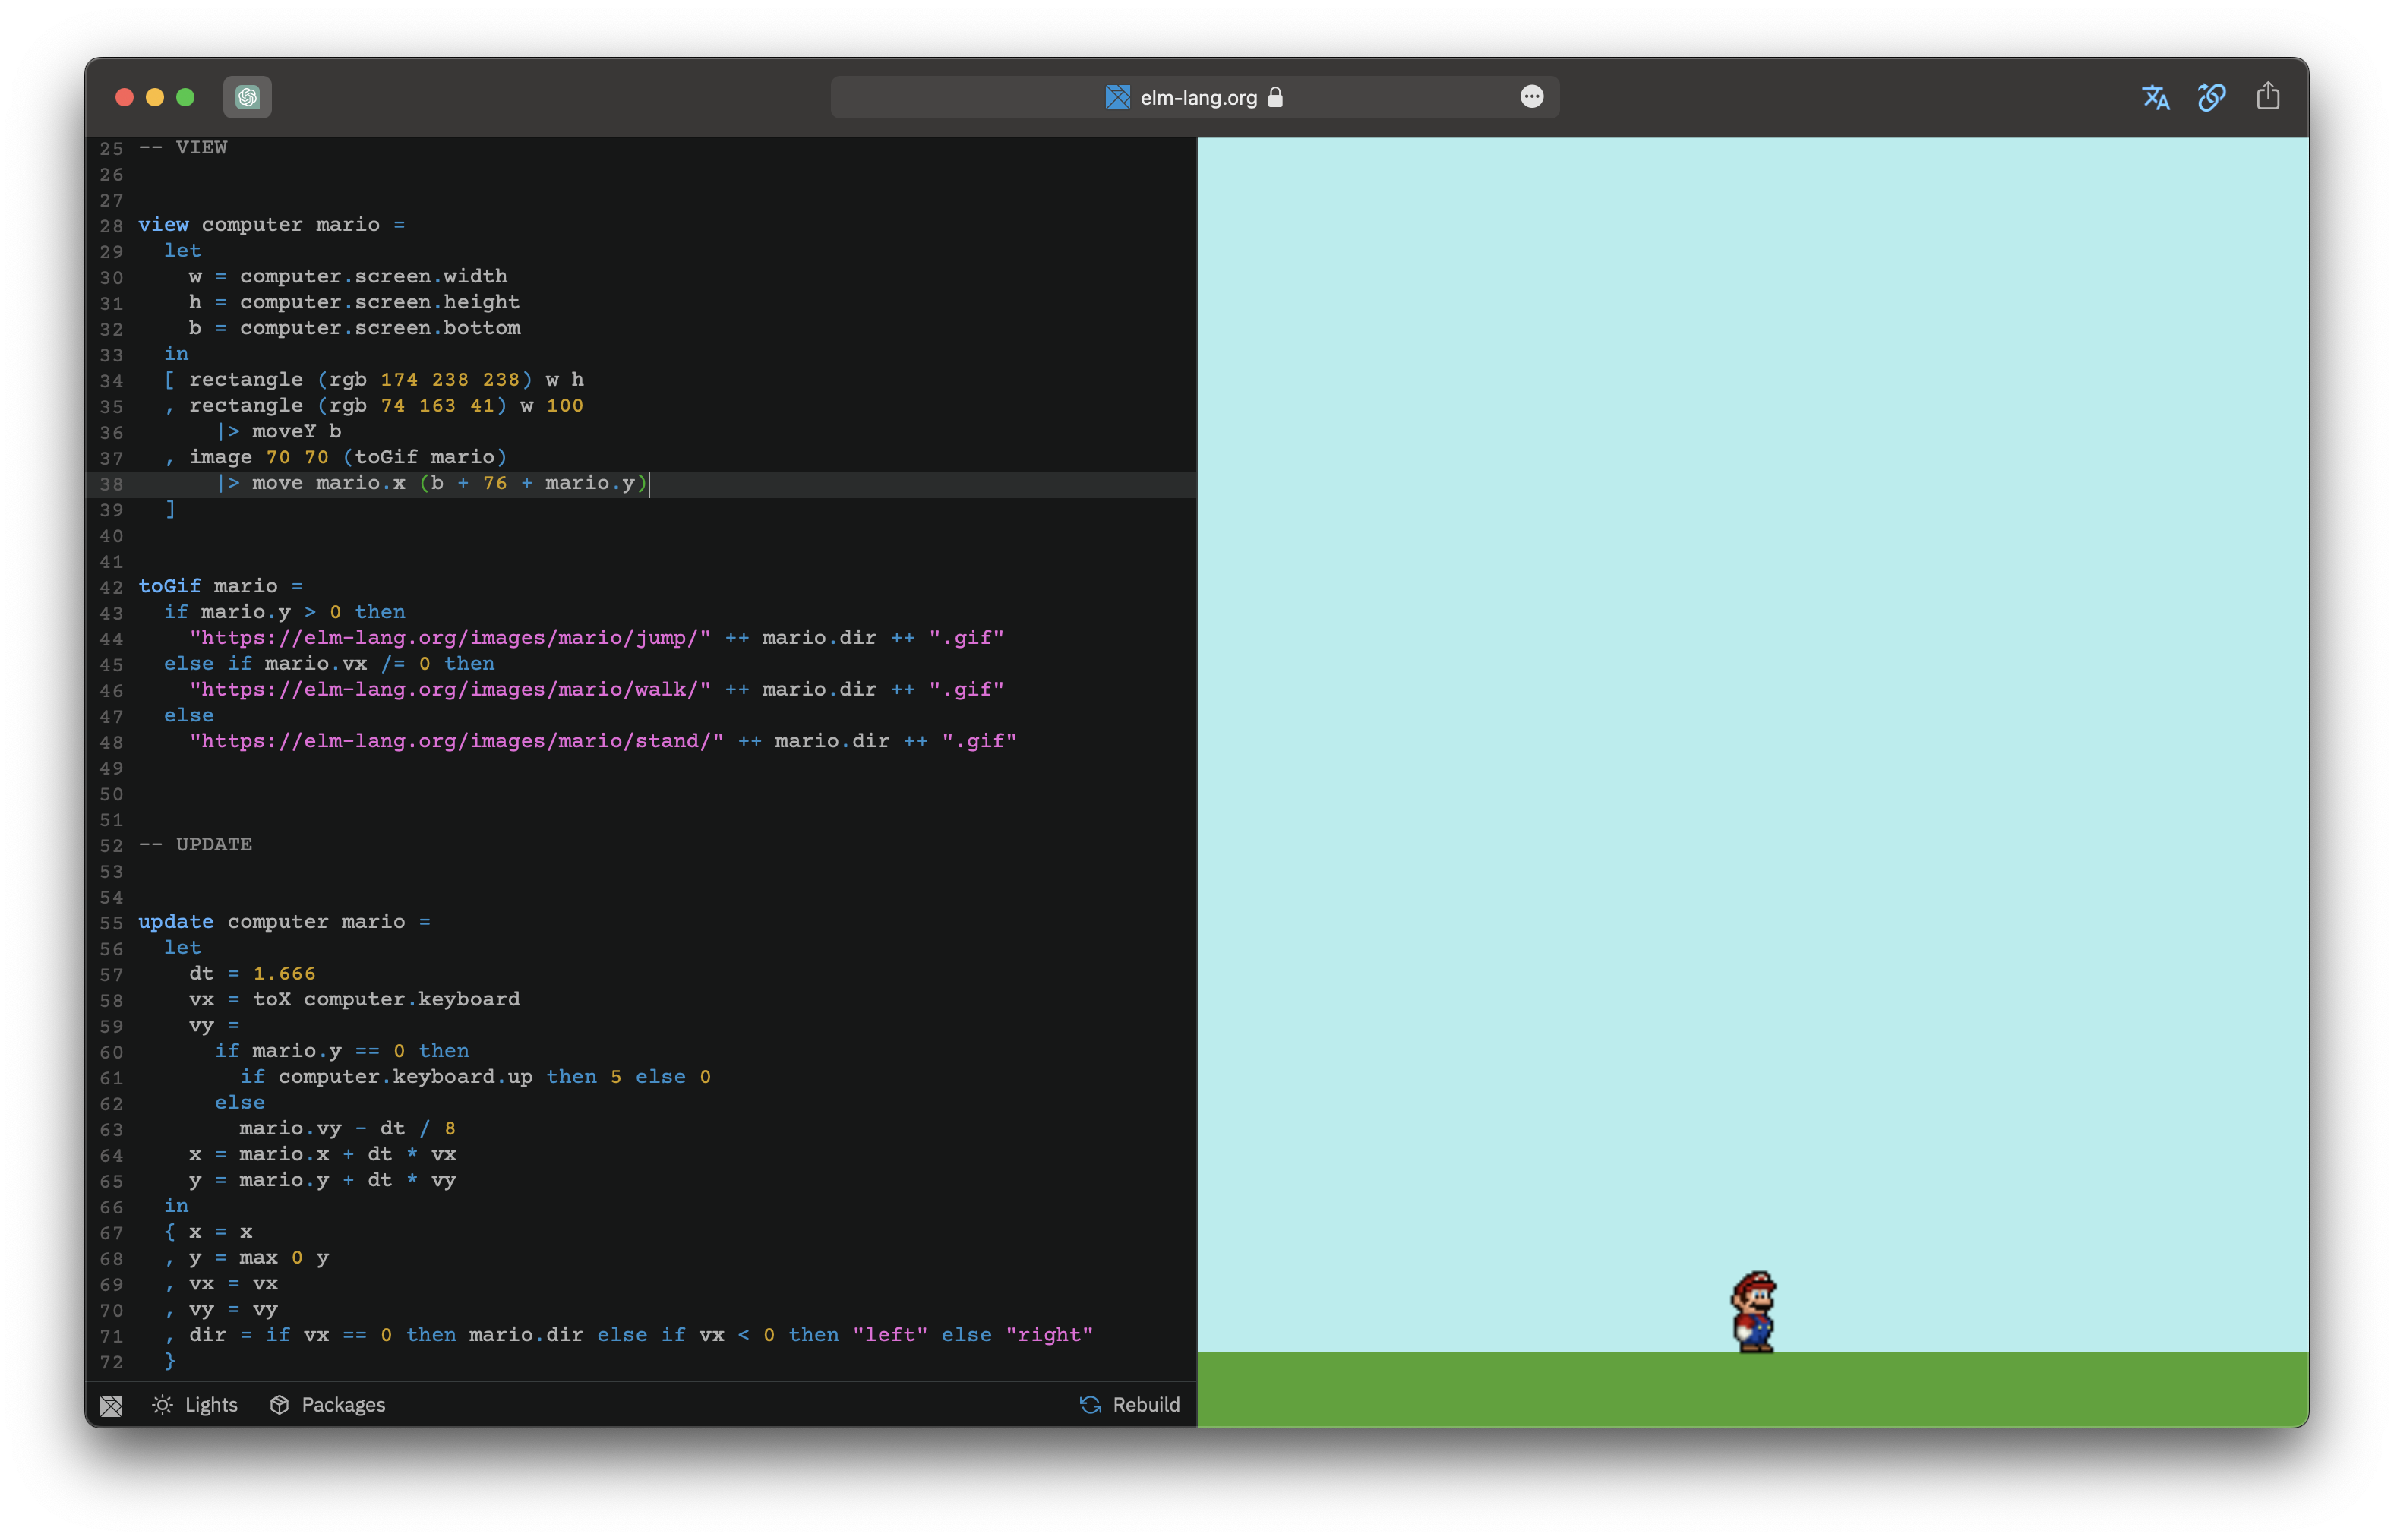Screen dimensions: 2394x1540
Task: Open the Packages panel
Action: 343,1405
